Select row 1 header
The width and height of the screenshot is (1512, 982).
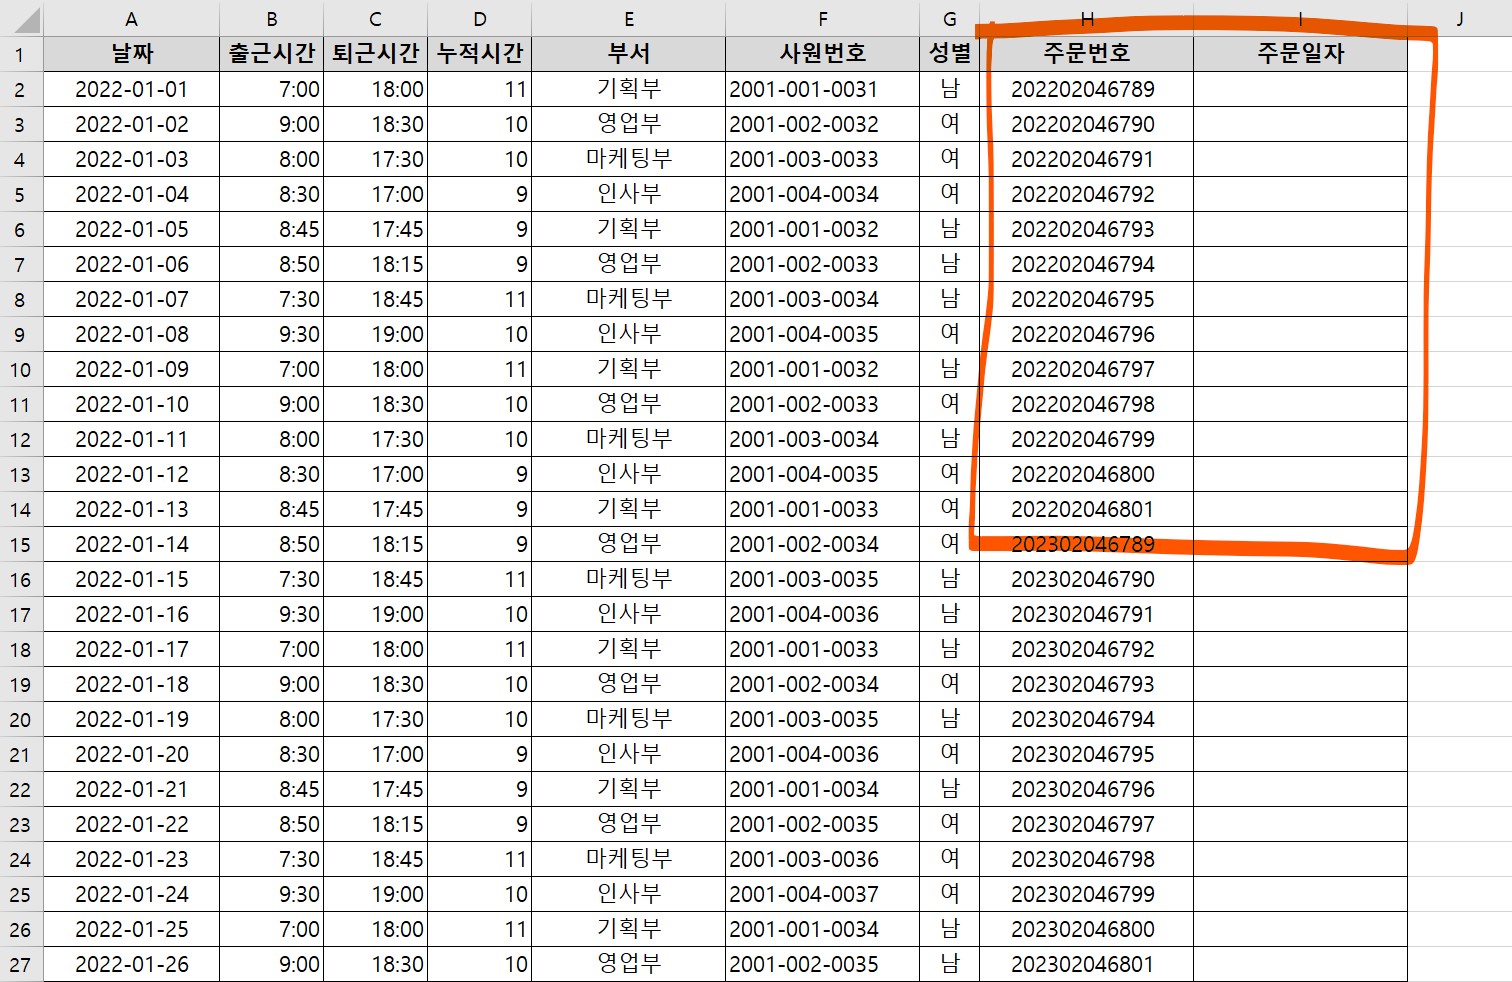tap(22, 54)
